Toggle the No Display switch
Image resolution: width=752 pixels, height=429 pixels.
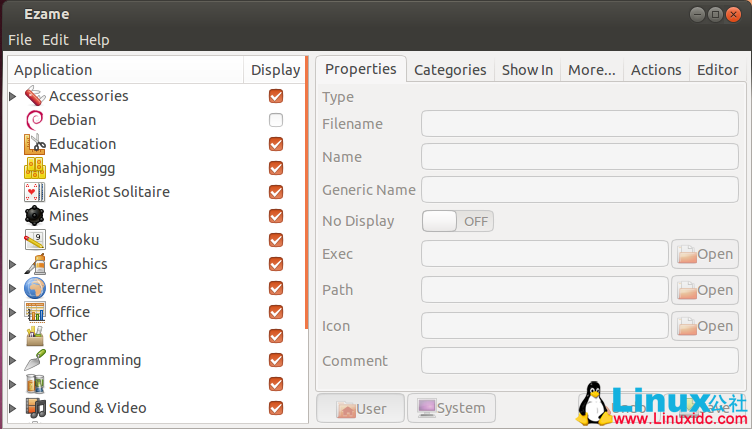pos(457,221)
